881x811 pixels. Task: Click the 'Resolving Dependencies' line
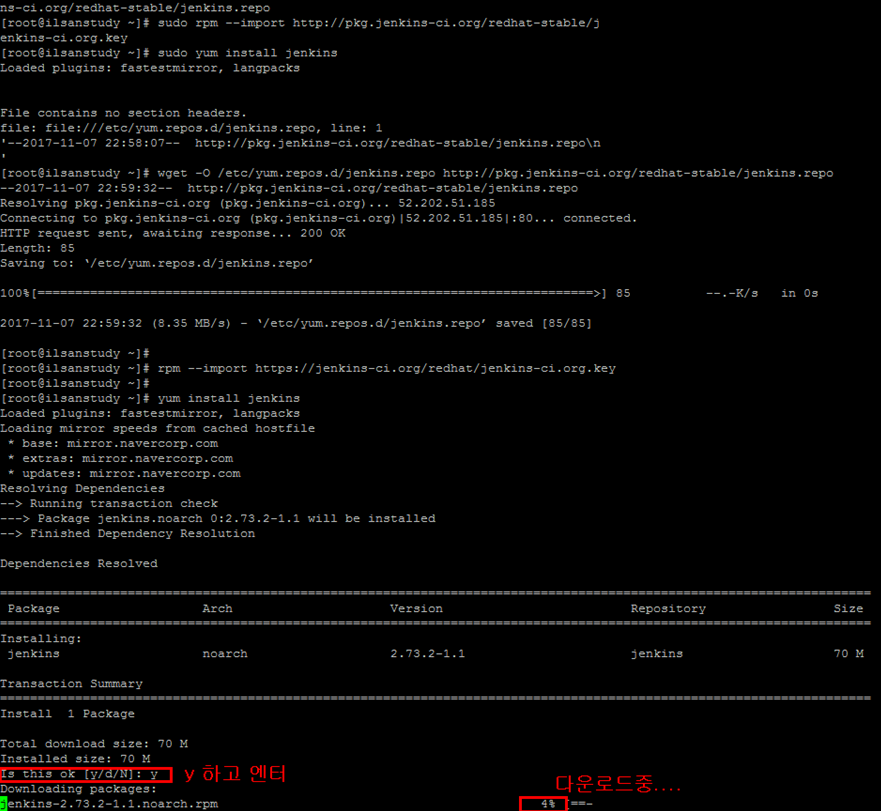pos(83,488)
